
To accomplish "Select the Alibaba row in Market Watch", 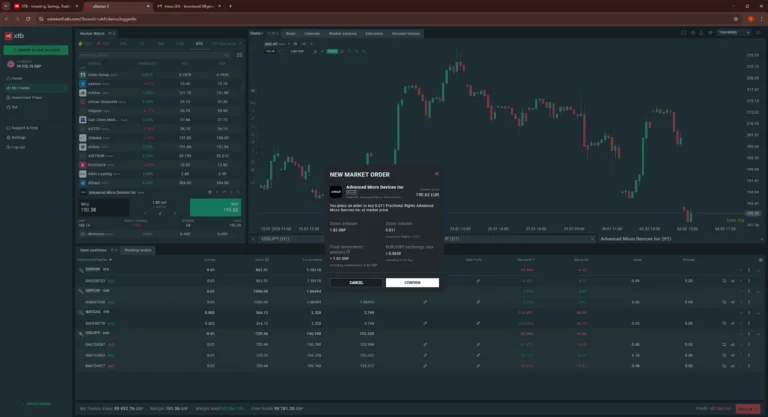I will coord(160,138).
